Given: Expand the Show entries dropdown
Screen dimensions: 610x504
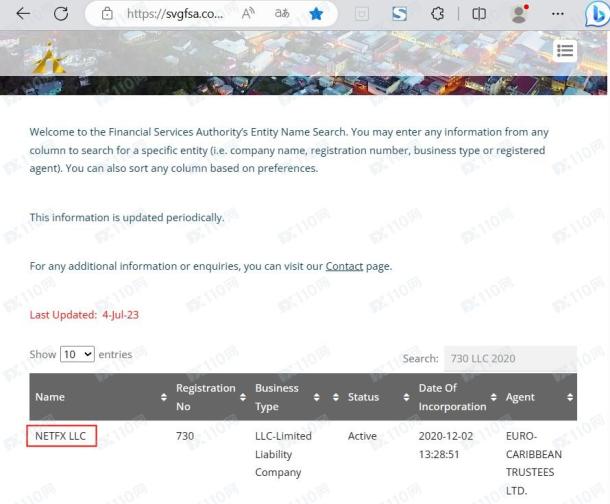Looking at the screenshot, I should click(77, 354).
